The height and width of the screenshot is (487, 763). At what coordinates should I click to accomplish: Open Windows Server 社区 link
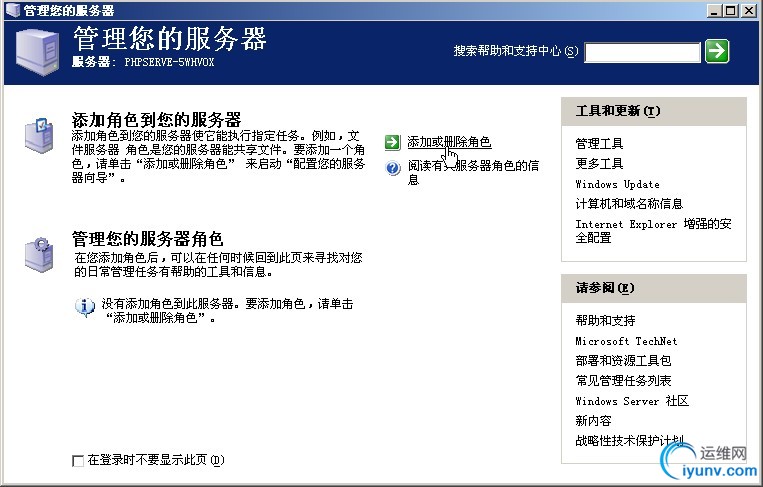coord(632,401)
